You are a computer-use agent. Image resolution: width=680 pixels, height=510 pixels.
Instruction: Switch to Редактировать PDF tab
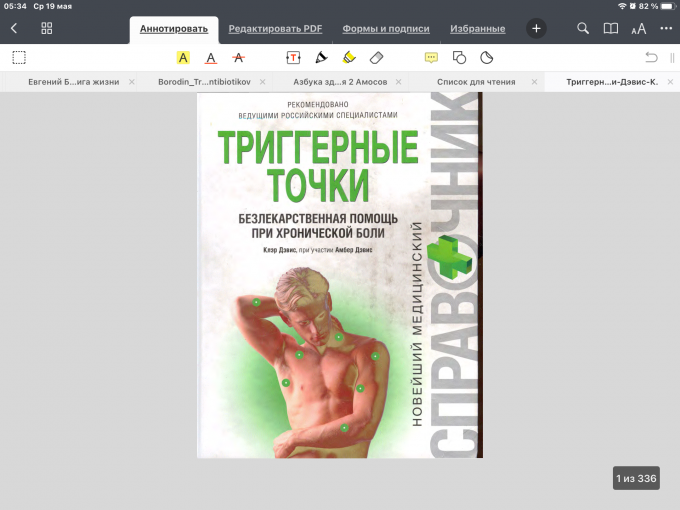(275, 29)
